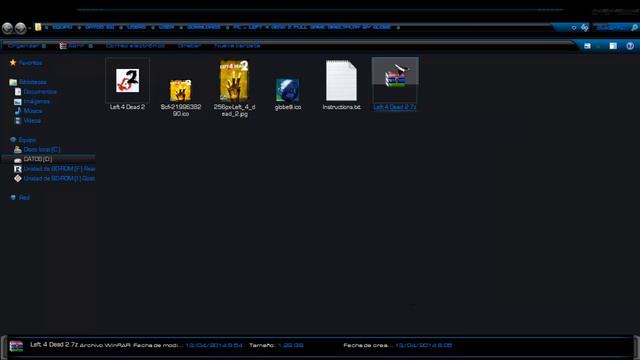640x360 pixels.
Task: Click the search box input field
Action: click(x=611, y=28)
